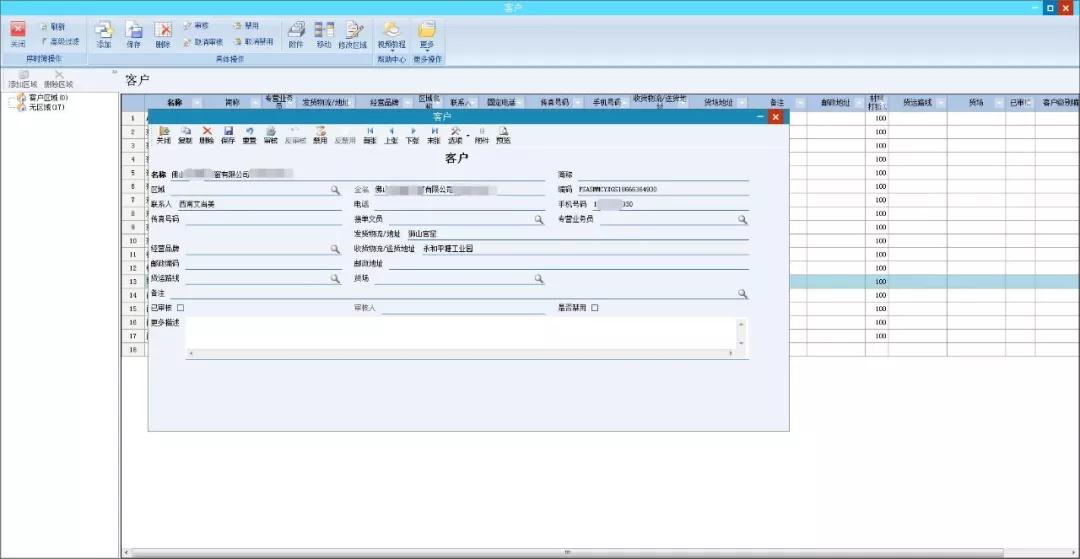Screen dimensions: 1080x559
Task: Open the 接单文员 field lookup magnifier
Action: coord(539,220)
